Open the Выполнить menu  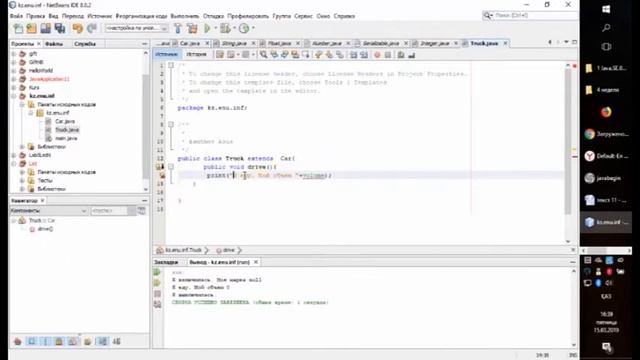(184, 16)
